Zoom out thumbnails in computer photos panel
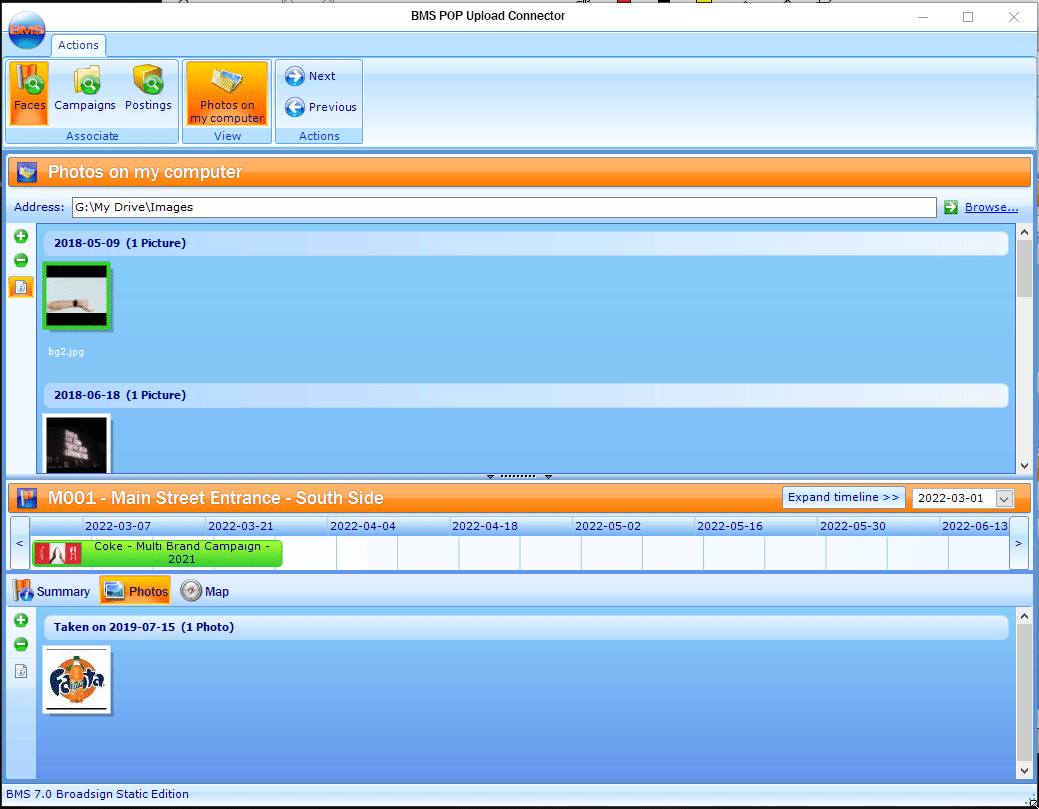 pos(21,260)
